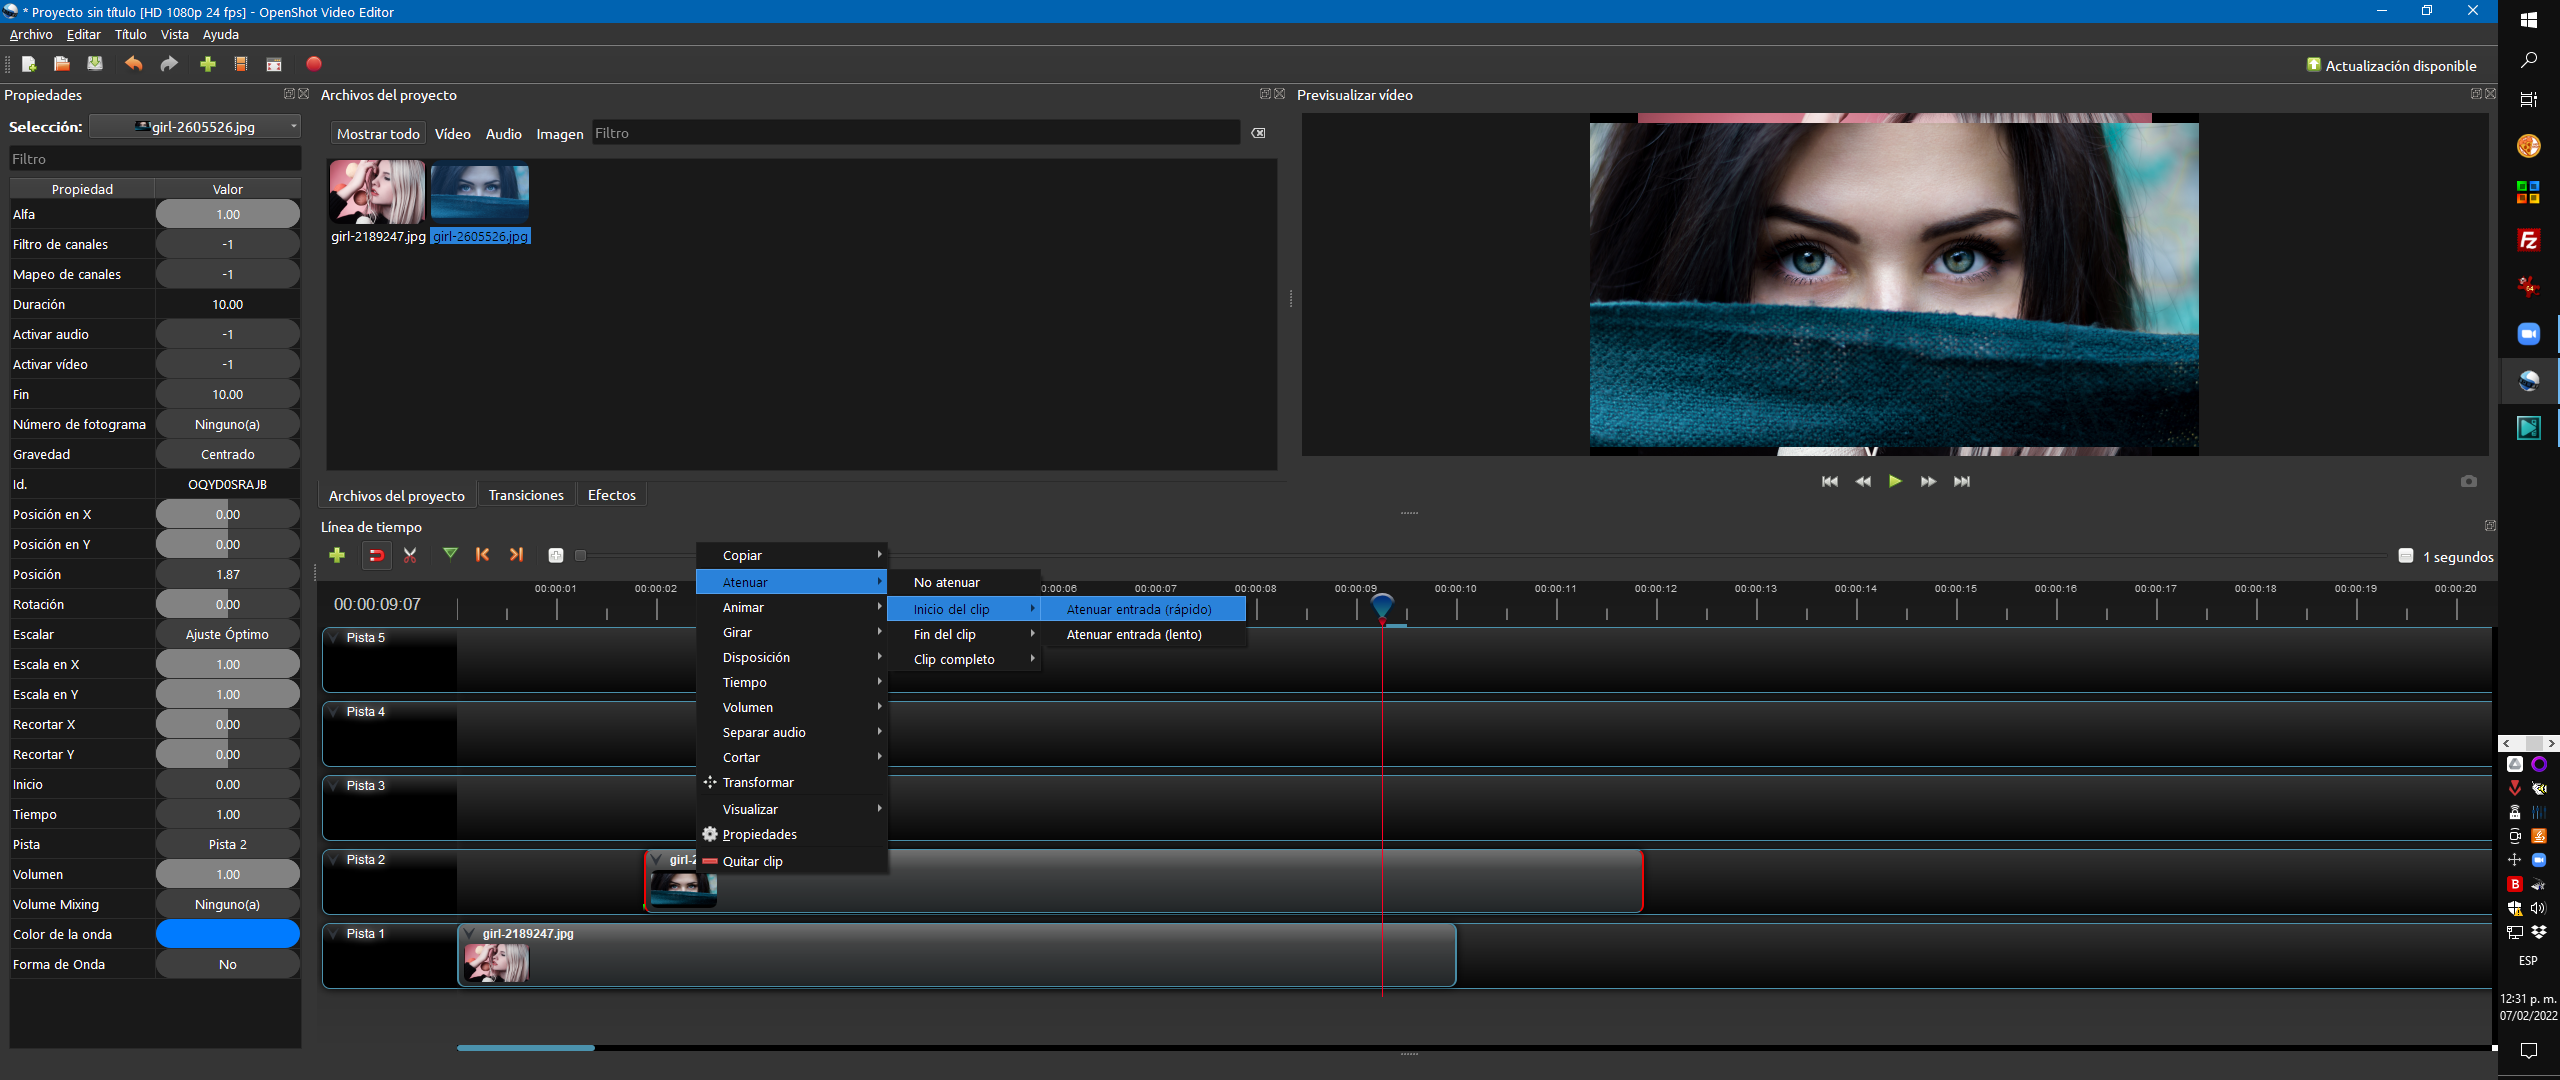Click the Actualización disponible notice
The image size is (2560, 1080).
coord(2391,66)
